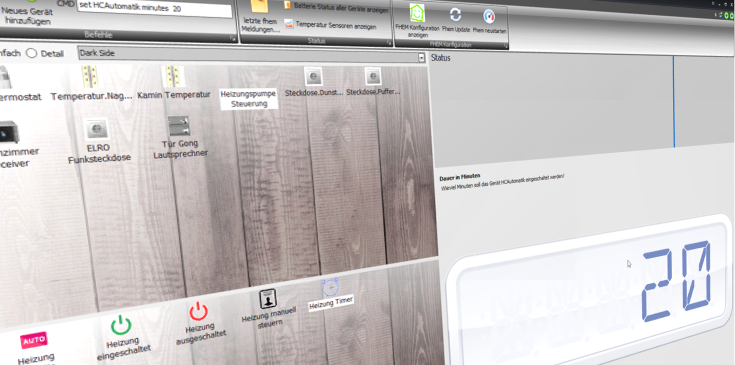
Task: Click the red Heizung ausgeschaltet power icon
Action: (x=198, y=312)
